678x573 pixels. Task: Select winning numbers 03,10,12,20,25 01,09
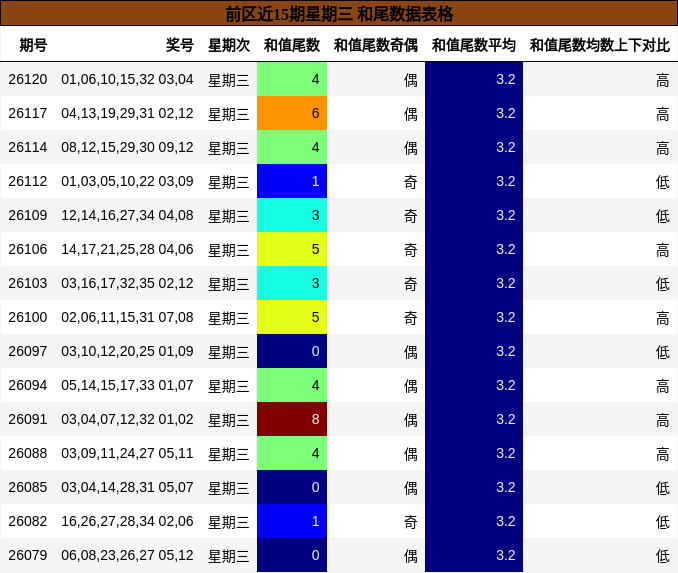[x=127, y=351]
